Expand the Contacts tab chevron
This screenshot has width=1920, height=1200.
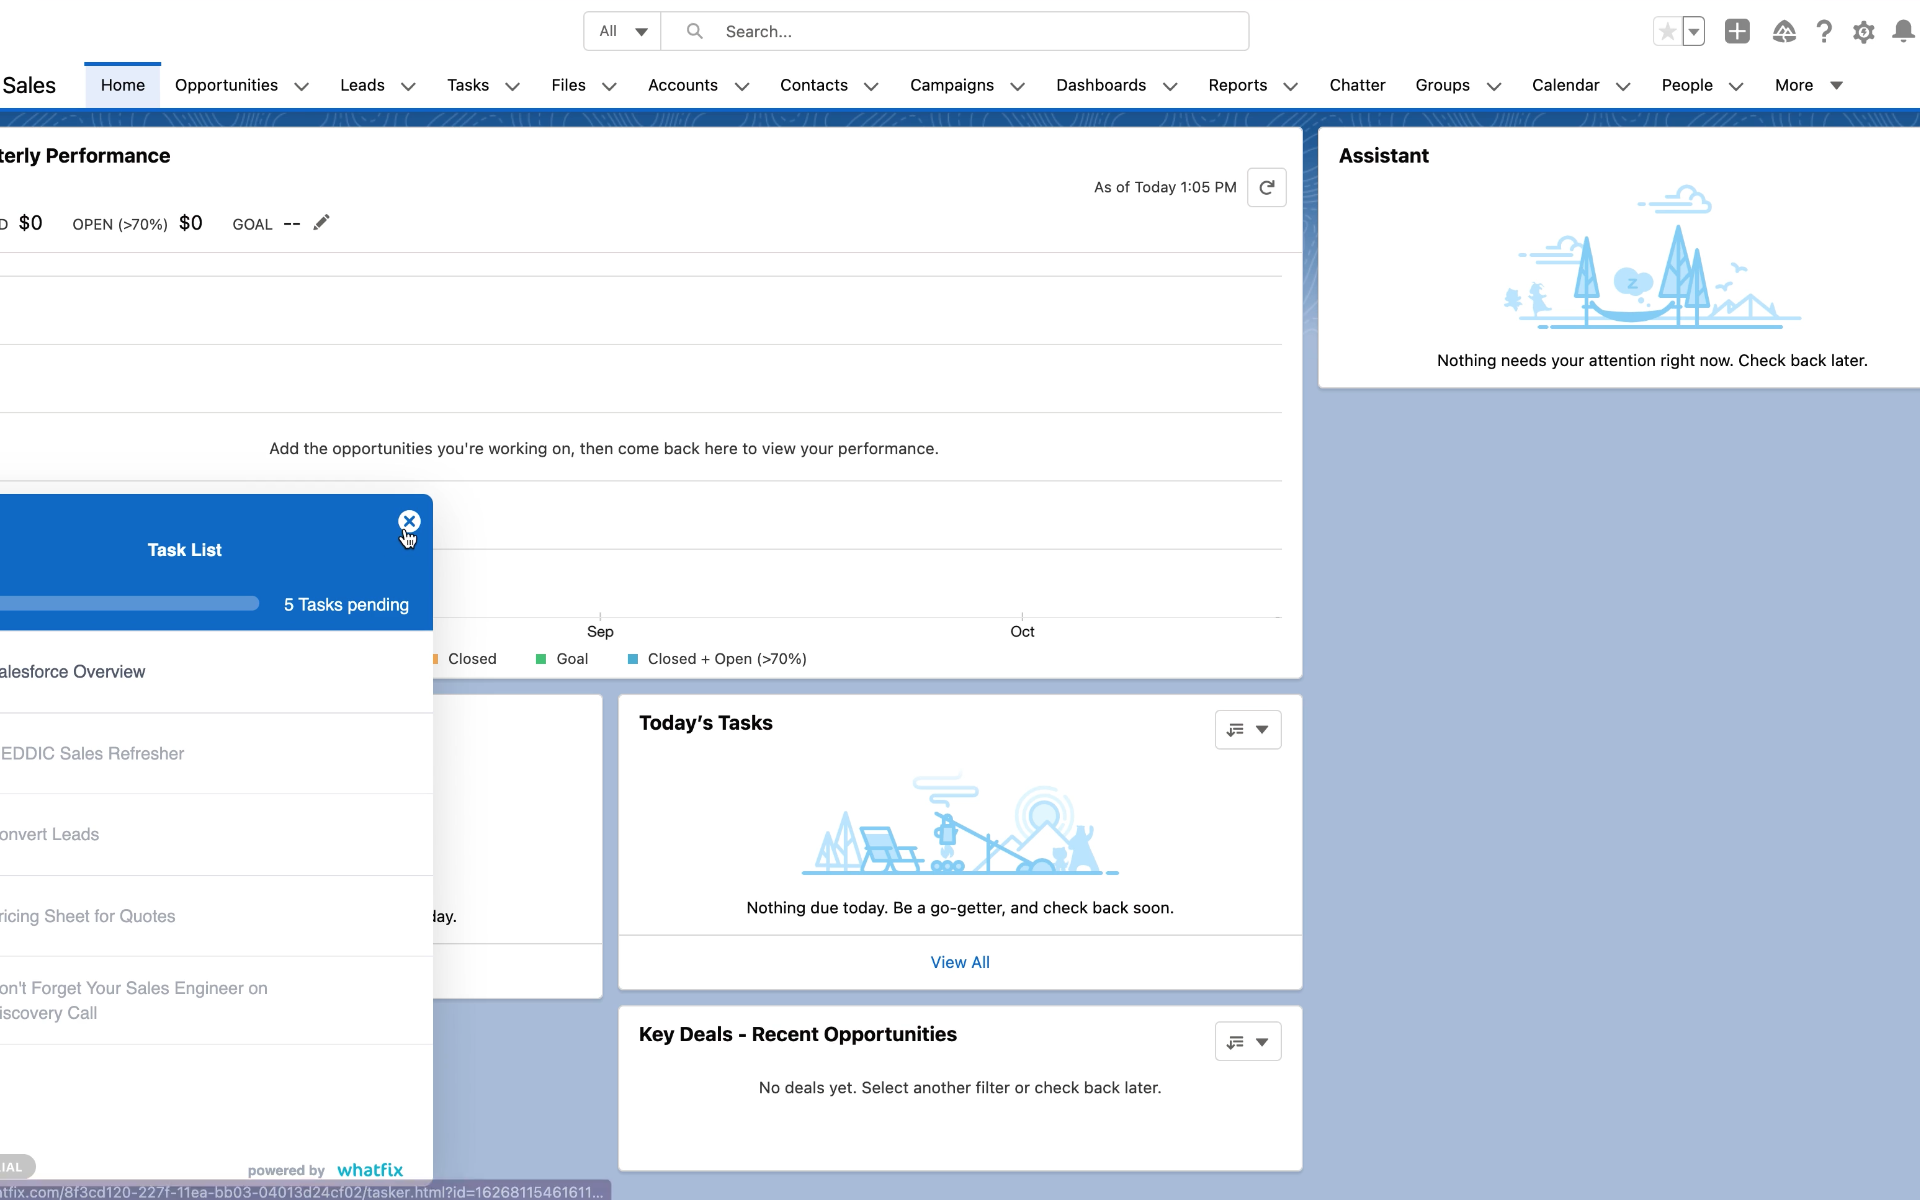871,86
